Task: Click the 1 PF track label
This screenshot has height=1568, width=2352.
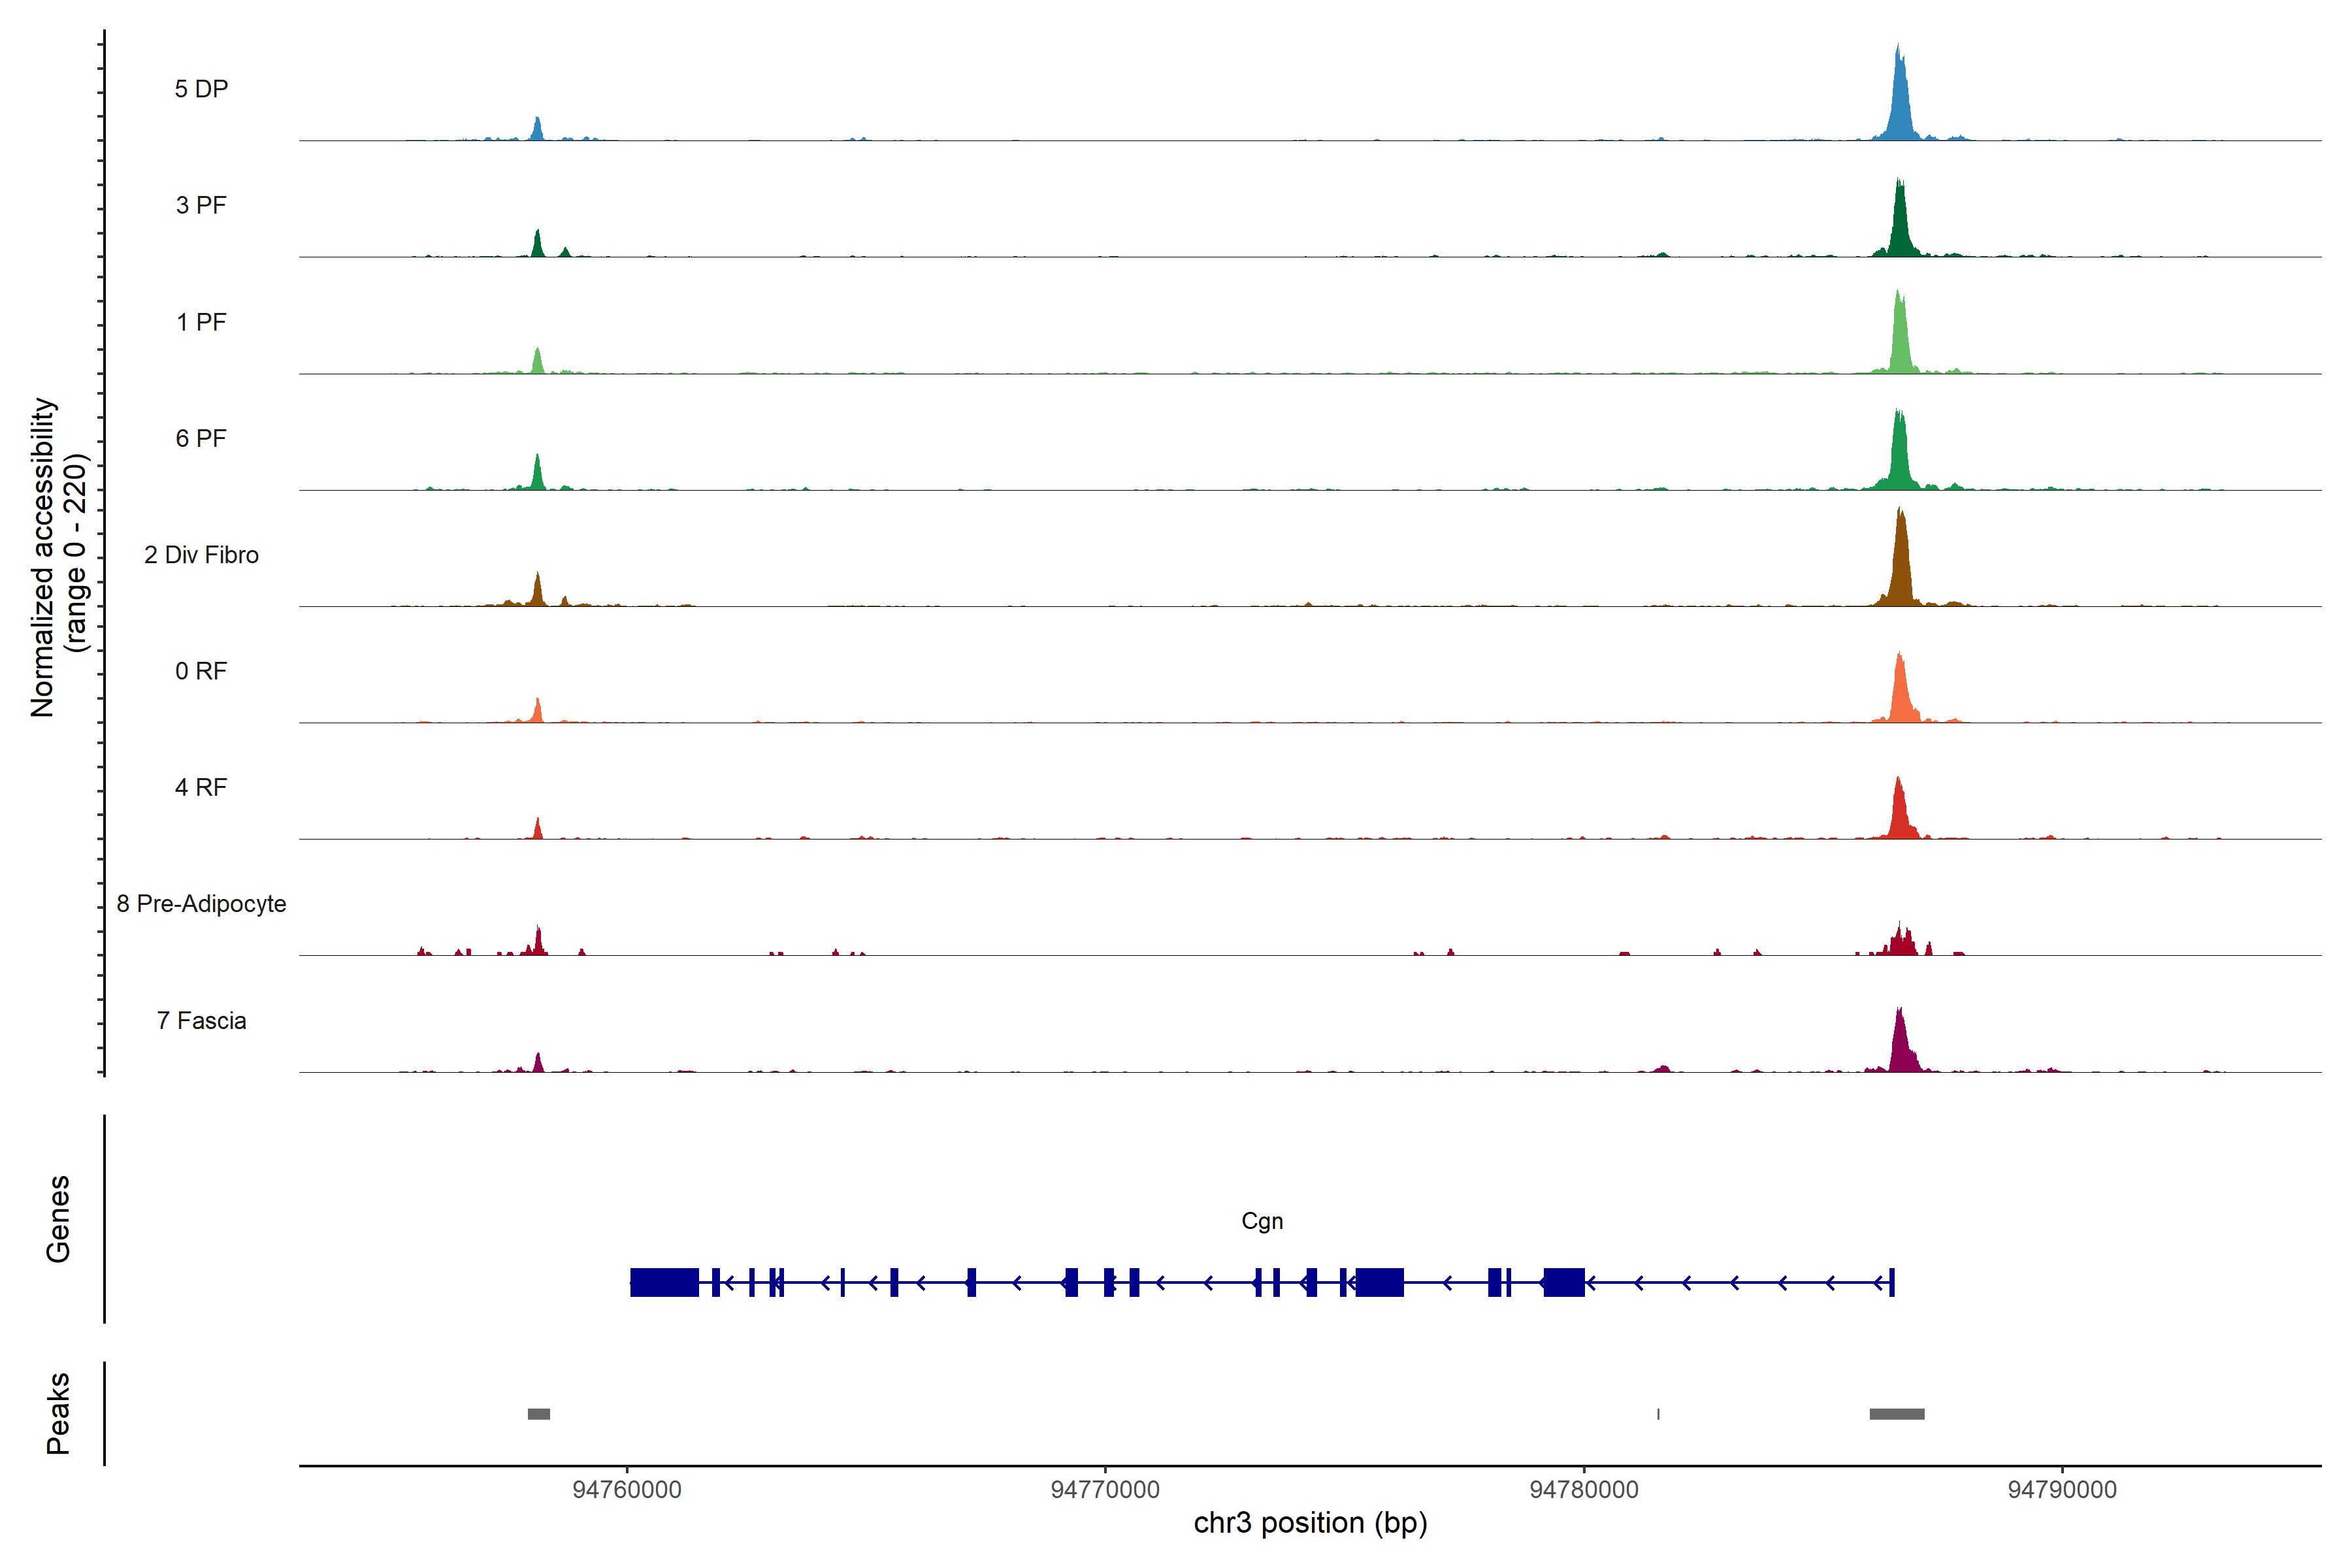Action: (x=201, y=322)
